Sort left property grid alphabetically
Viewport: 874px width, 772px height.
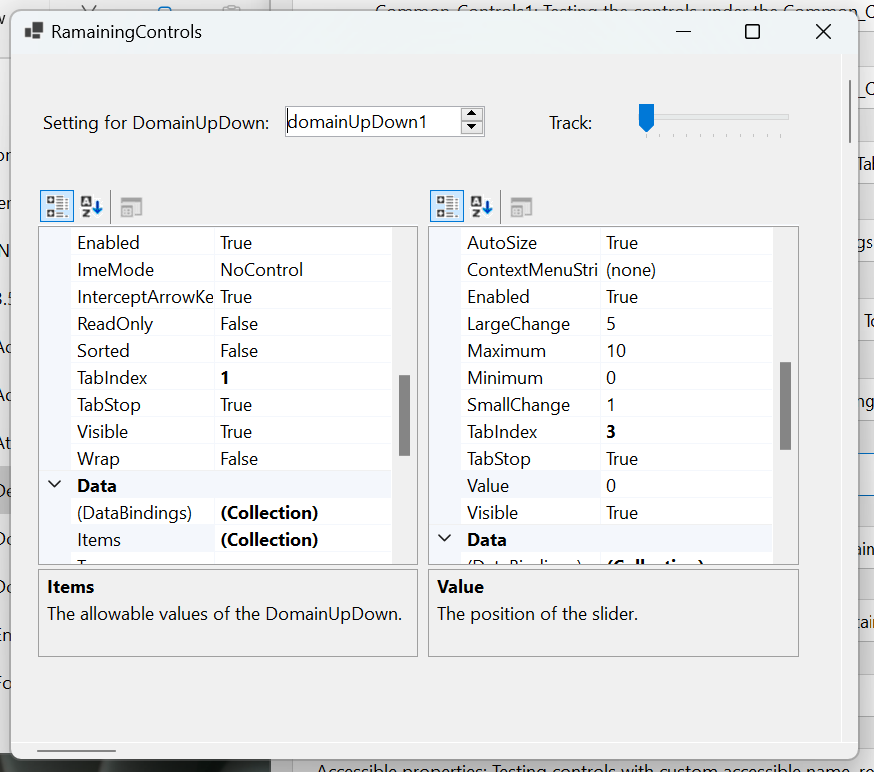[x=91, y=206]
